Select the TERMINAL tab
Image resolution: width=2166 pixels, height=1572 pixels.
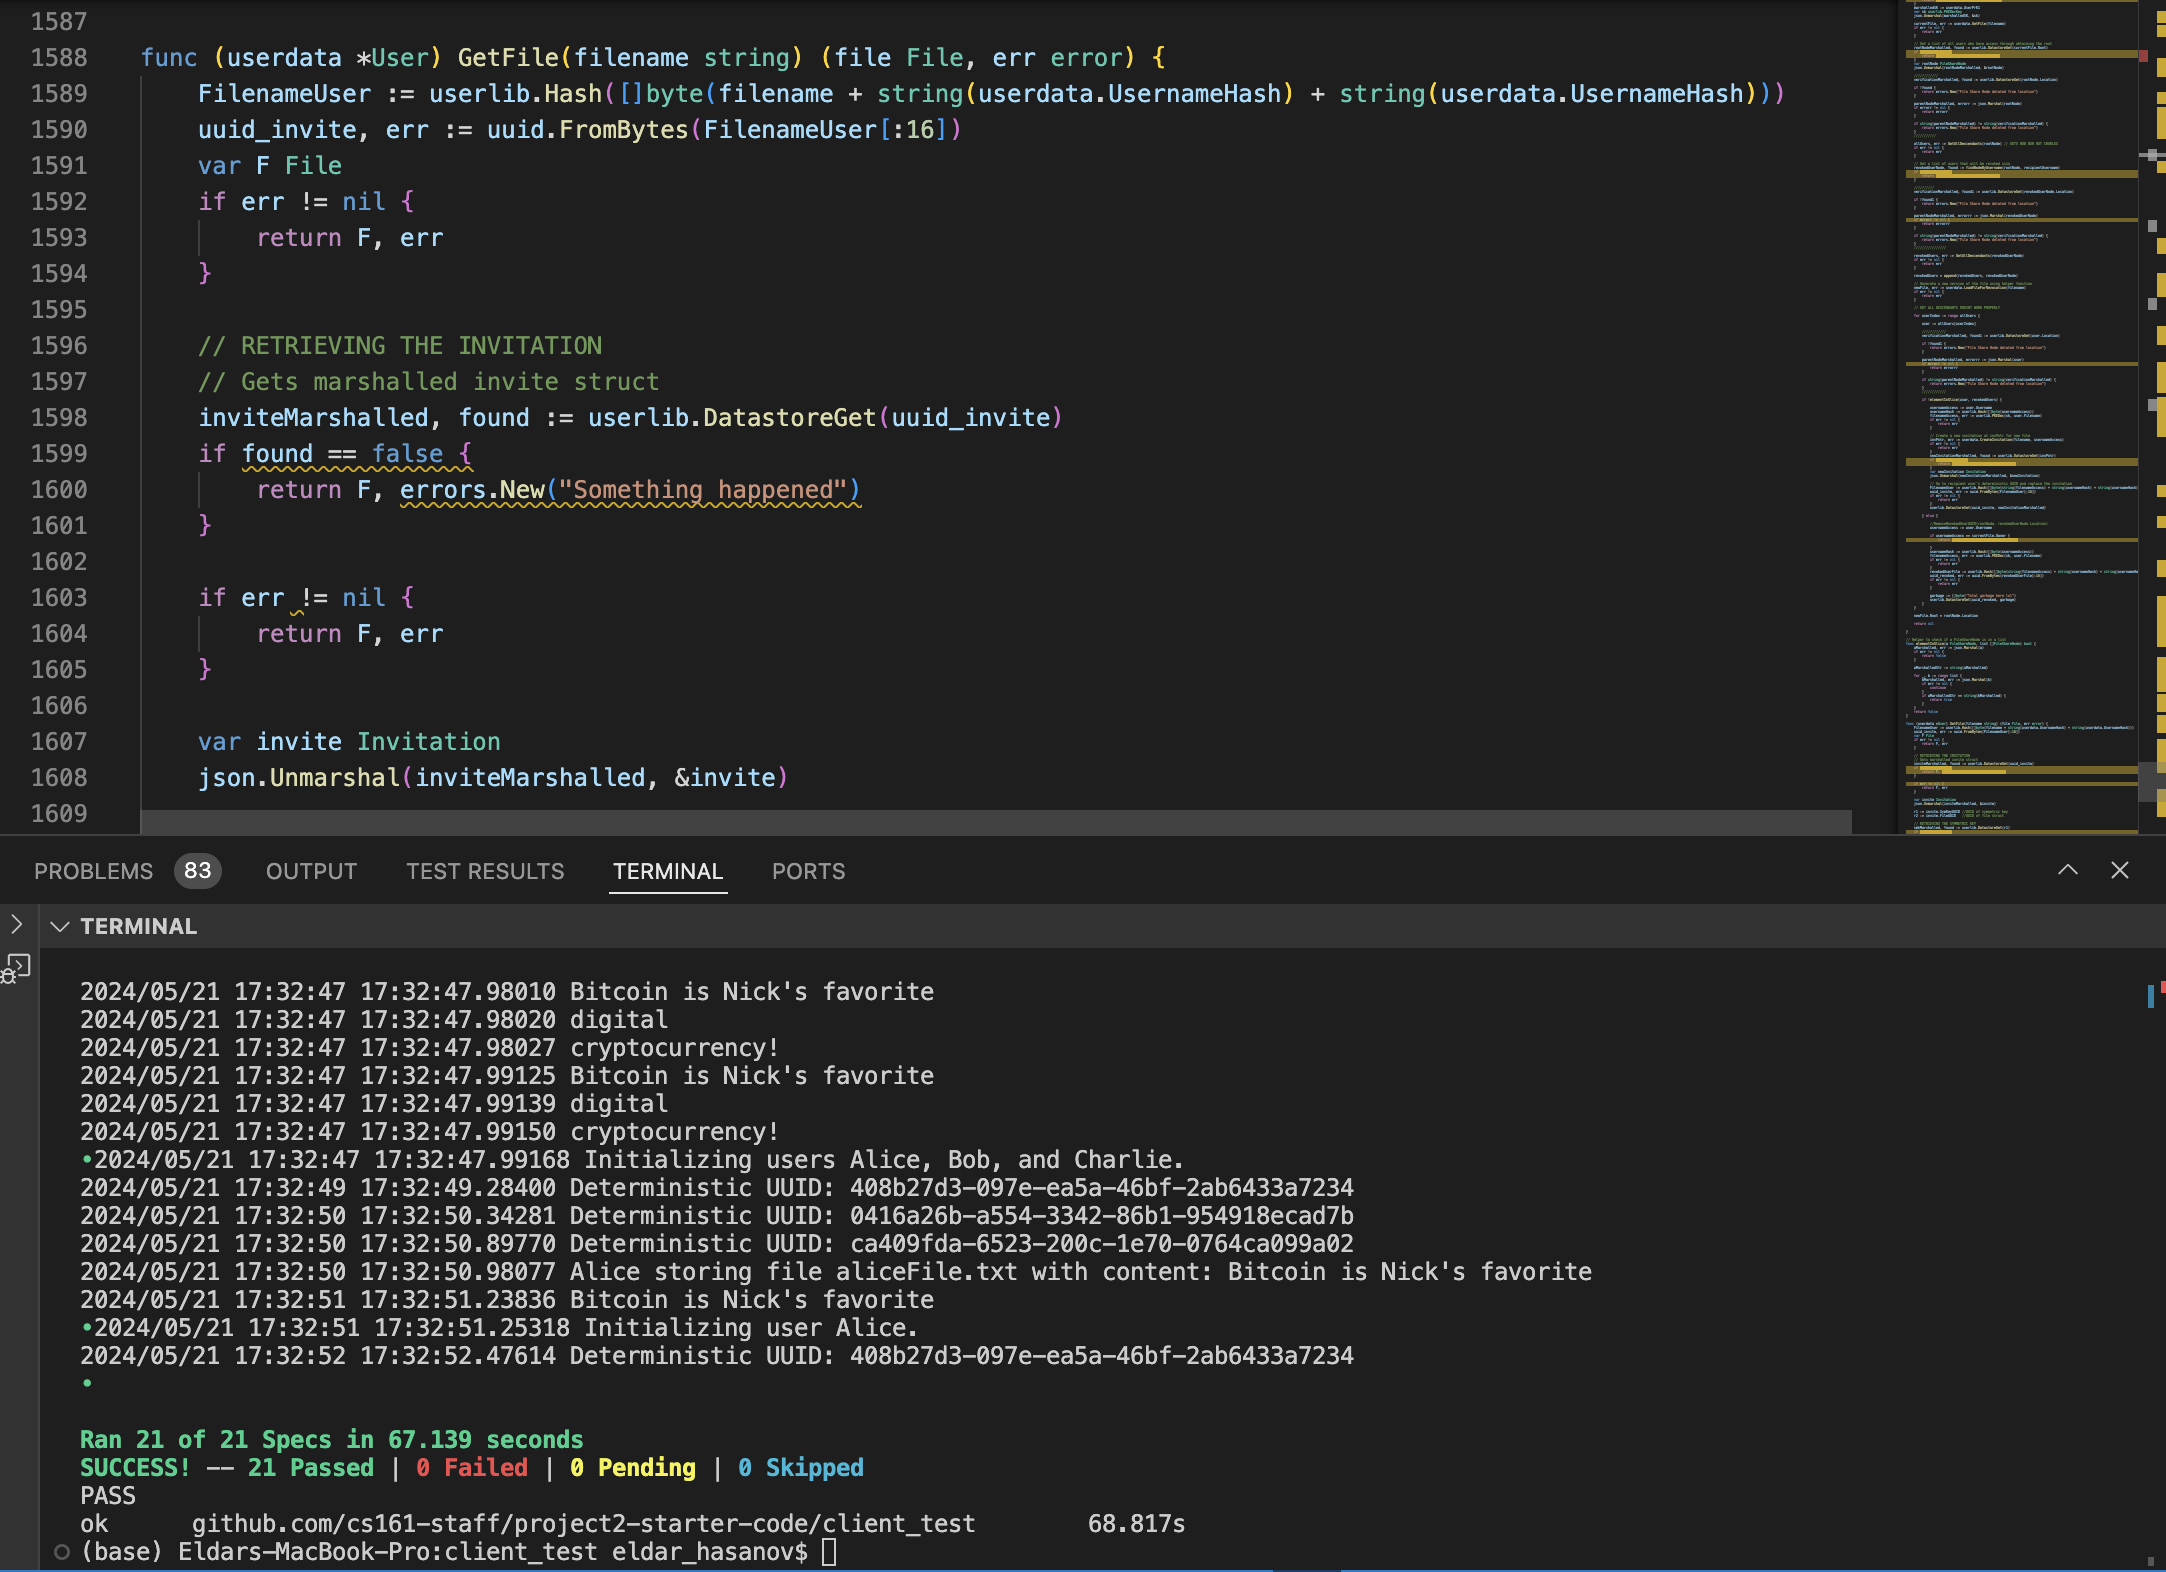tap(668, 871)
